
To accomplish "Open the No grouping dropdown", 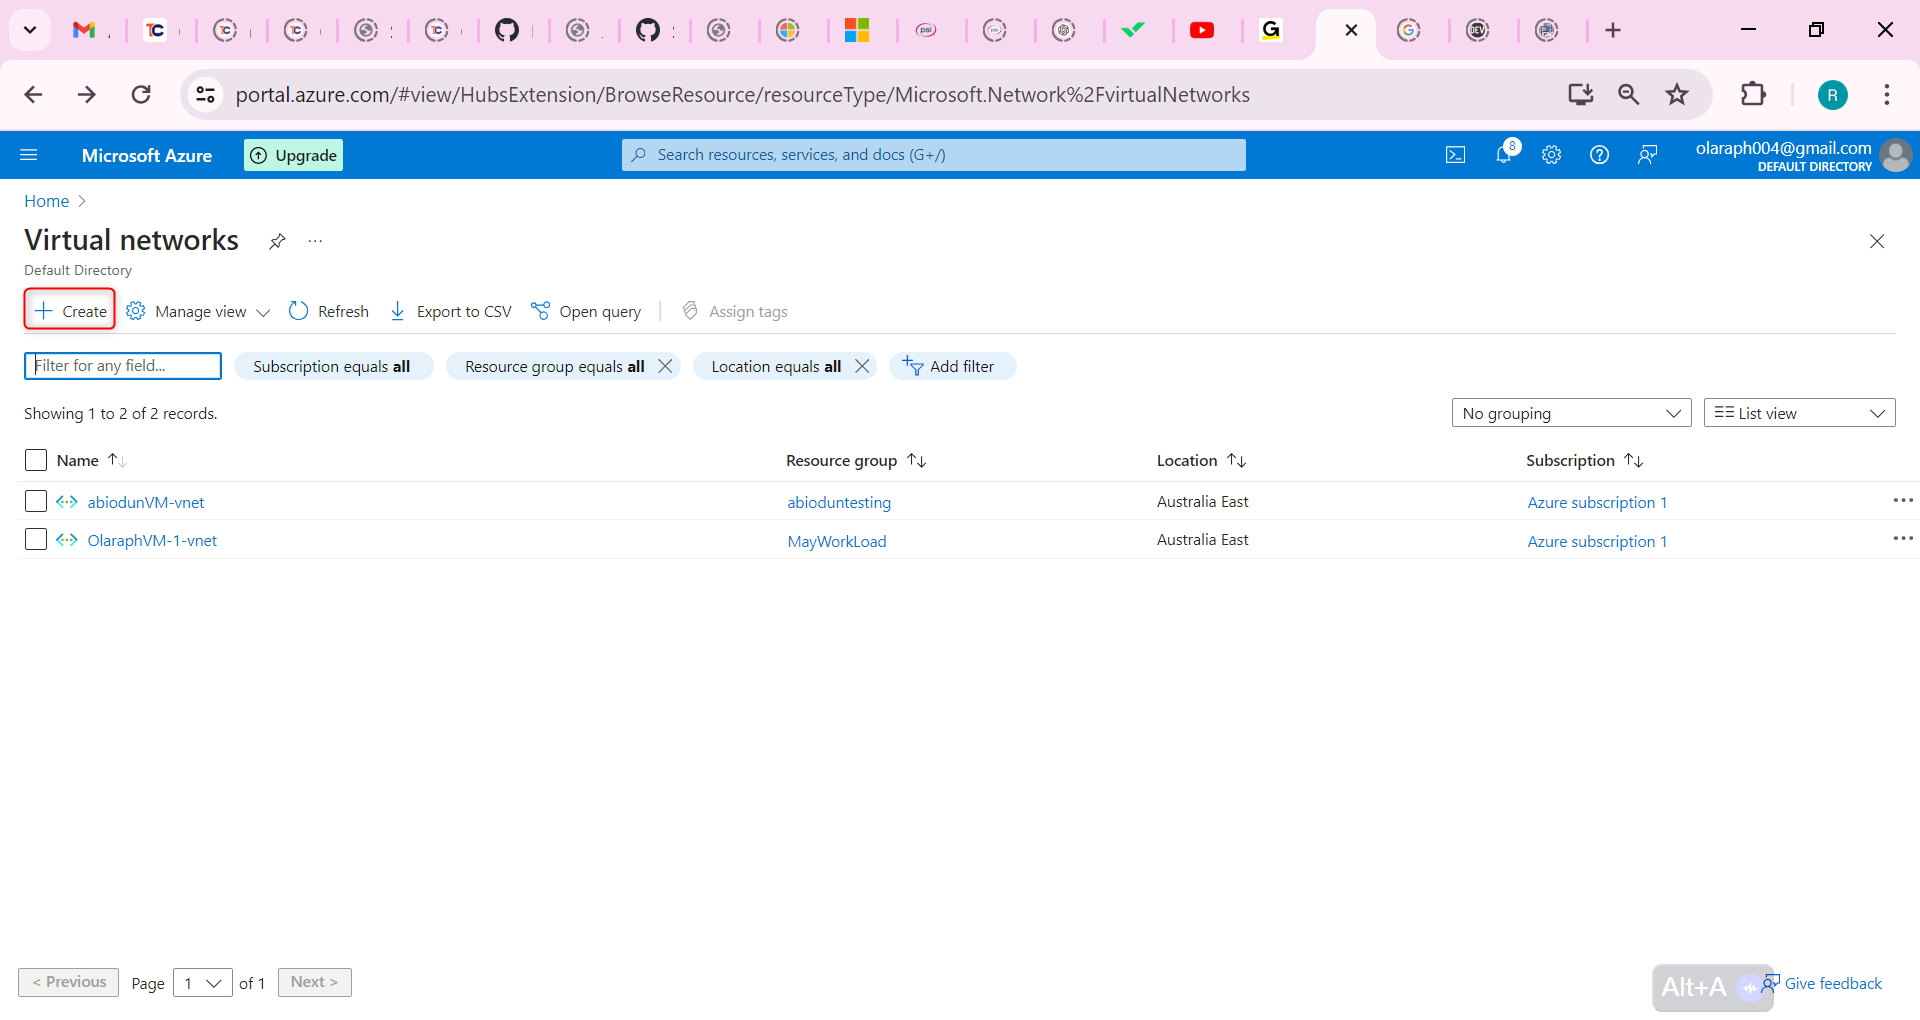I will click(x=1571, y=413).
